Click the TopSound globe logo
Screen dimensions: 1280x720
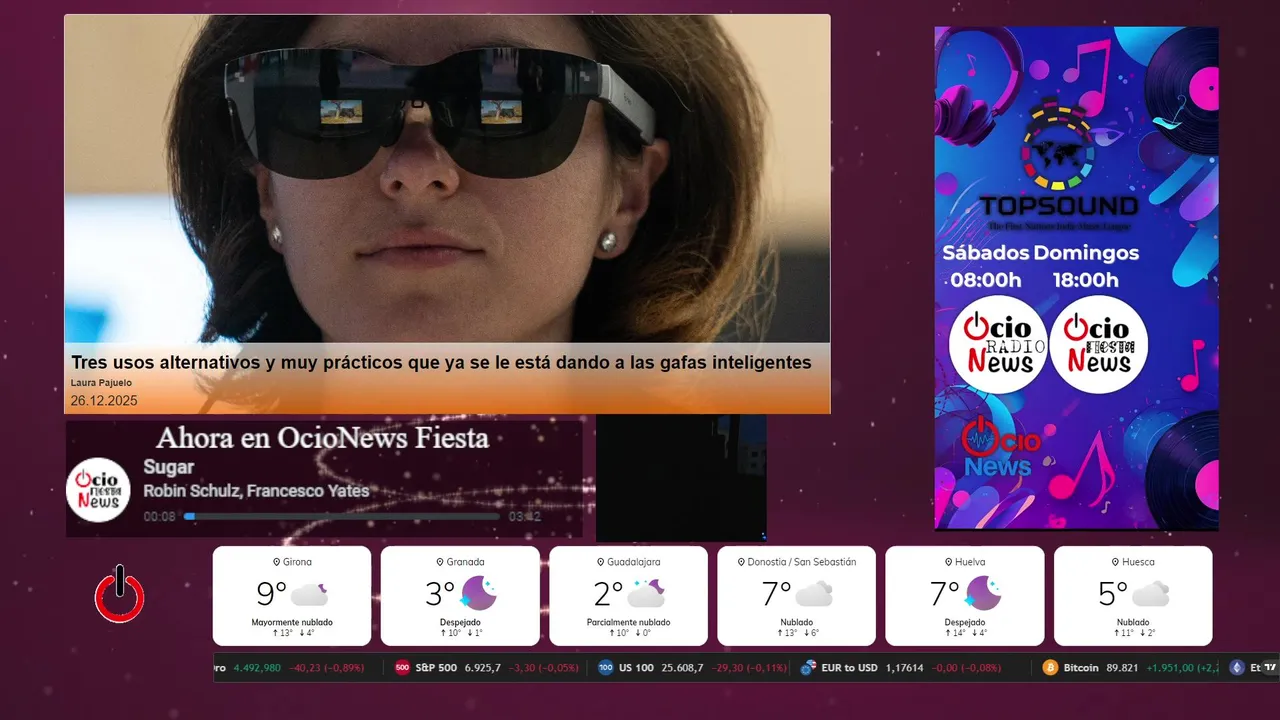click(x=1058, y=145)
